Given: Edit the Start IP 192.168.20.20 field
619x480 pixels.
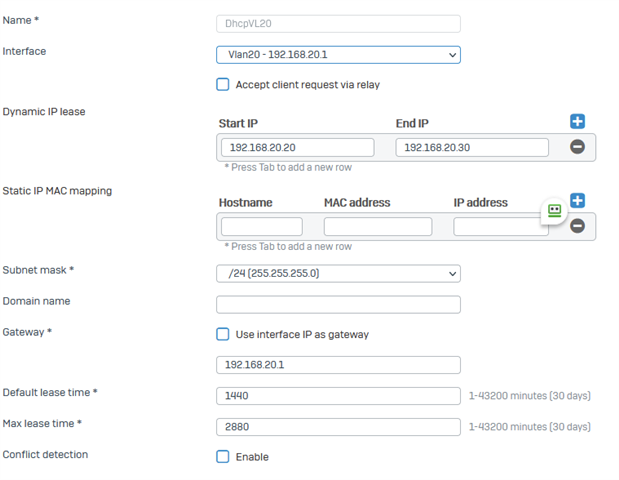Looking at the screenshot, I should (x=298, y=147).
